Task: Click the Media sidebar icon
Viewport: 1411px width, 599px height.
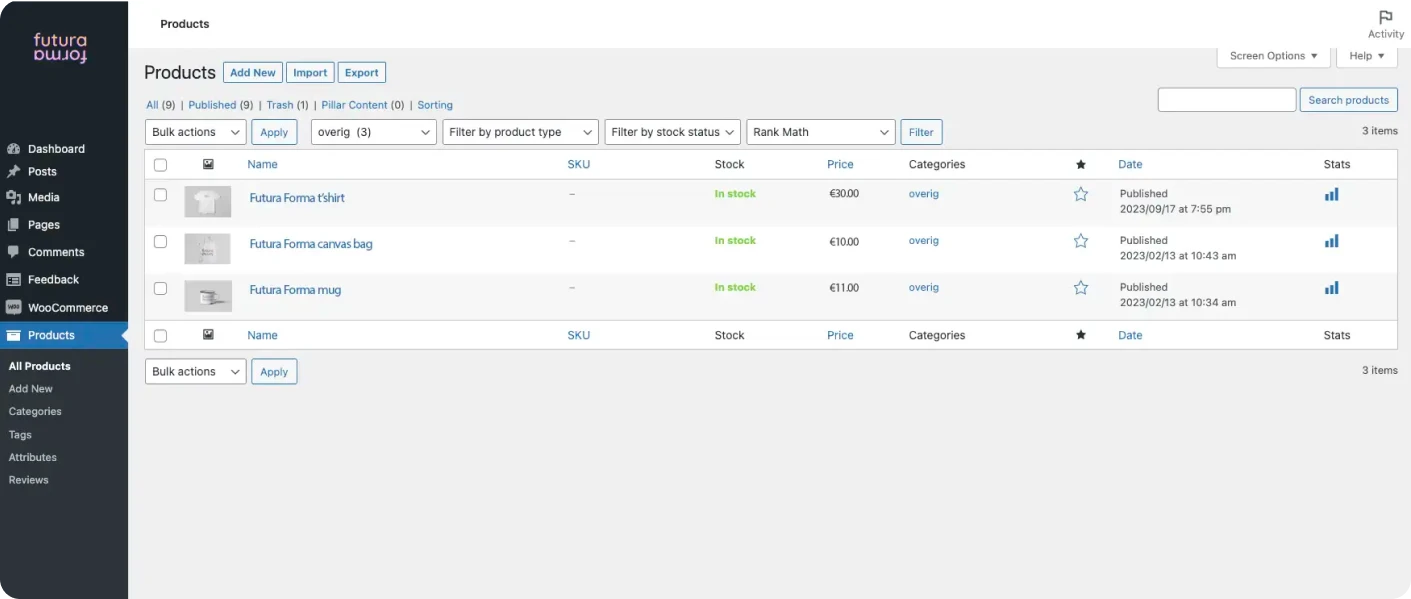Action: [13, 197]
